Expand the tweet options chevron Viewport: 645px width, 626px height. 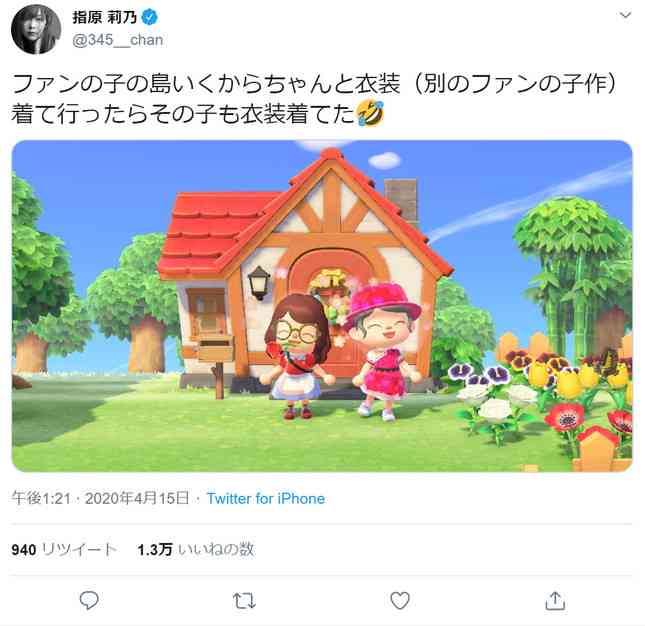click(x=625, y=16)
